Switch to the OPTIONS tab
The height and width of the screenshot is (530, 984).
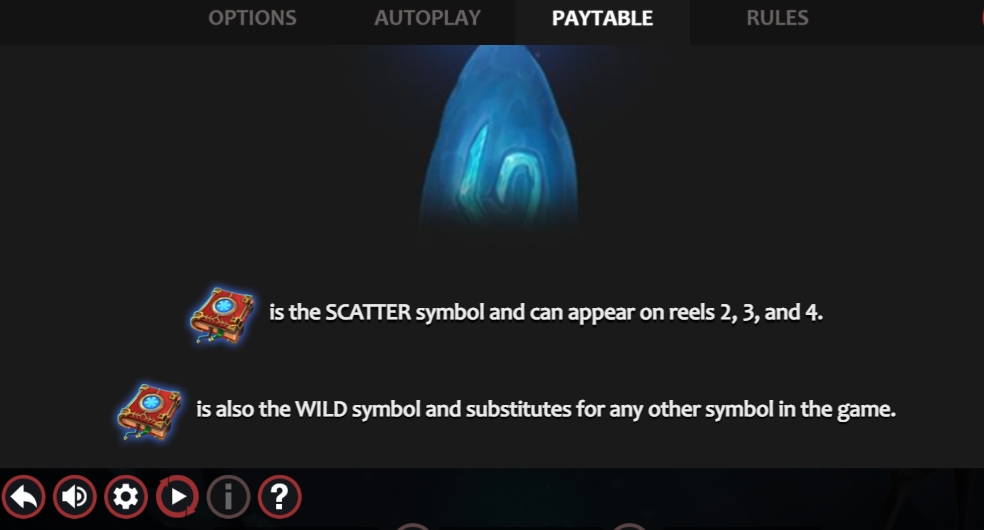(x=252, y=18)
